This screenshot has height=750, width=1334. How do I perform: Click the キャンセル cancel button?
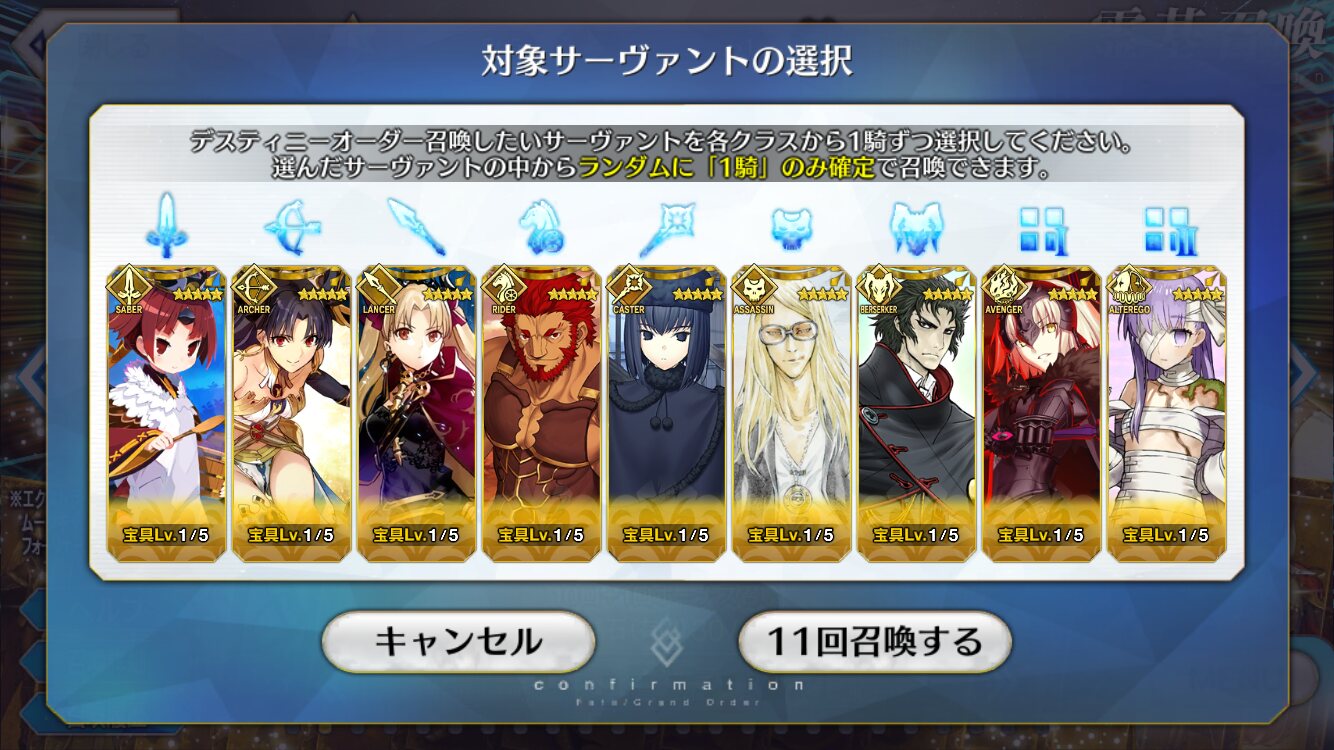(x=458, y=641)
